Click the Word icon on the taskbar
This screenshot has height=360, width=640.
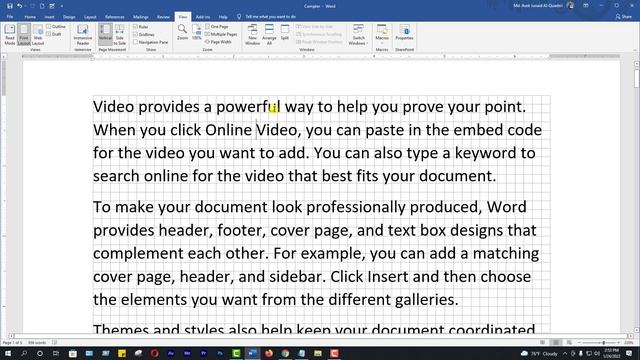(252, 353)
